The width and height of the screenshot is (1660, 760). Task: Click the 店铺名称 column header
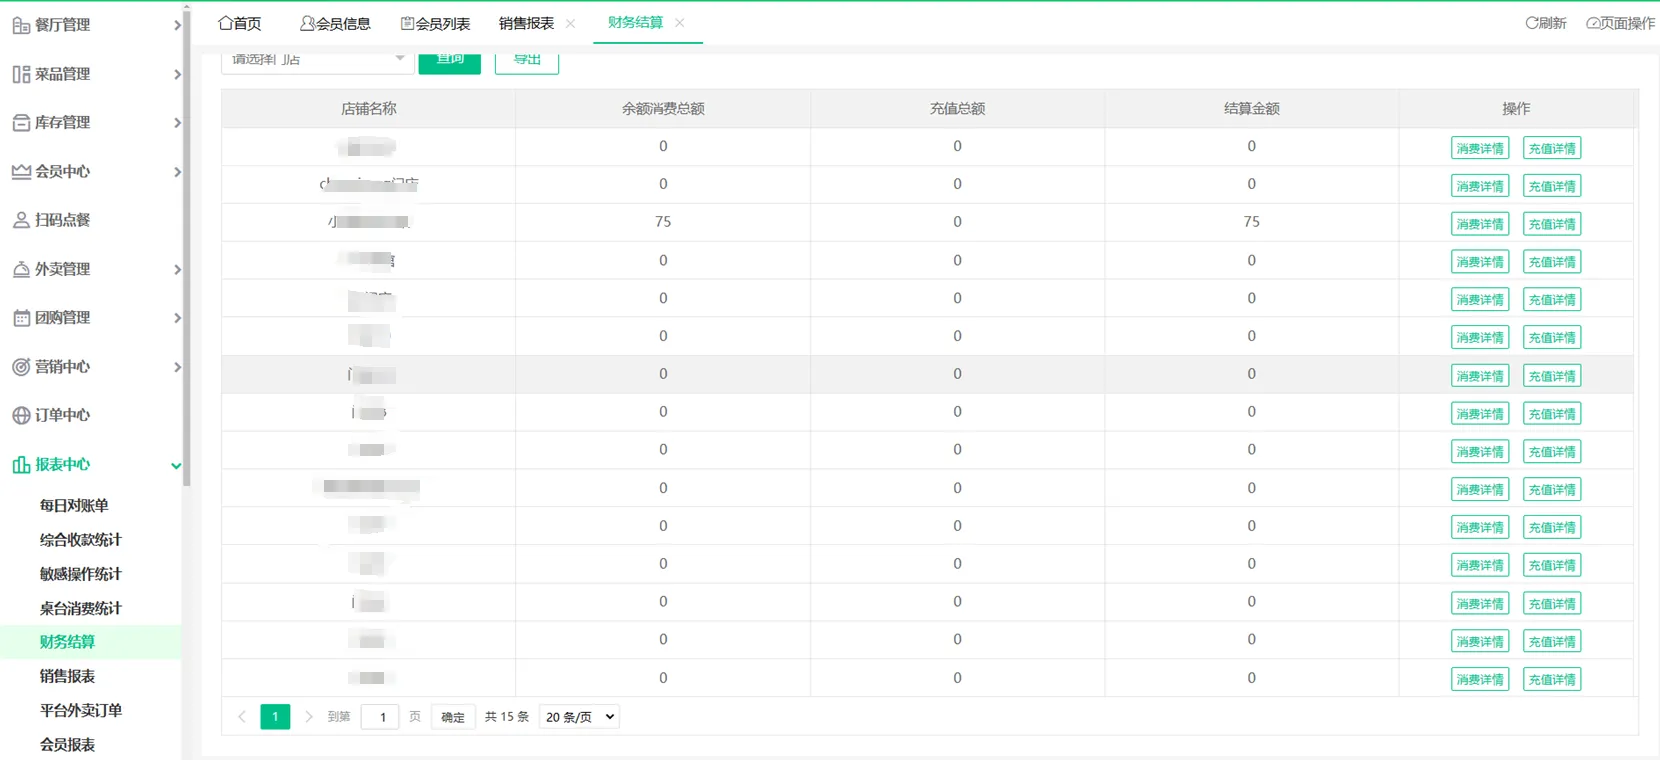coord(369,109)
